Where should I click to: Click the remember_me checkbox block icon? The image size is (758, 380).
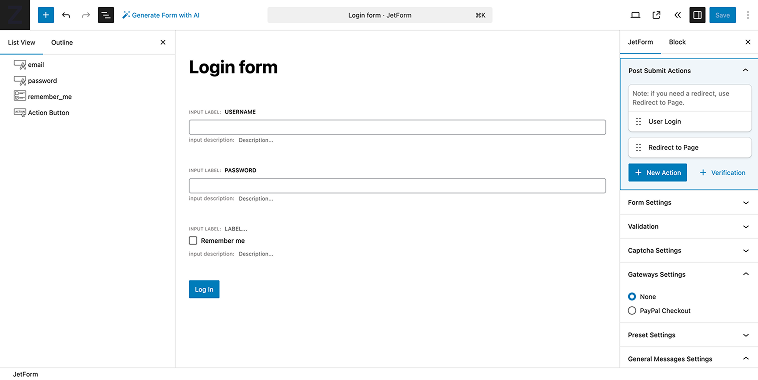click(x=20, y=96)
